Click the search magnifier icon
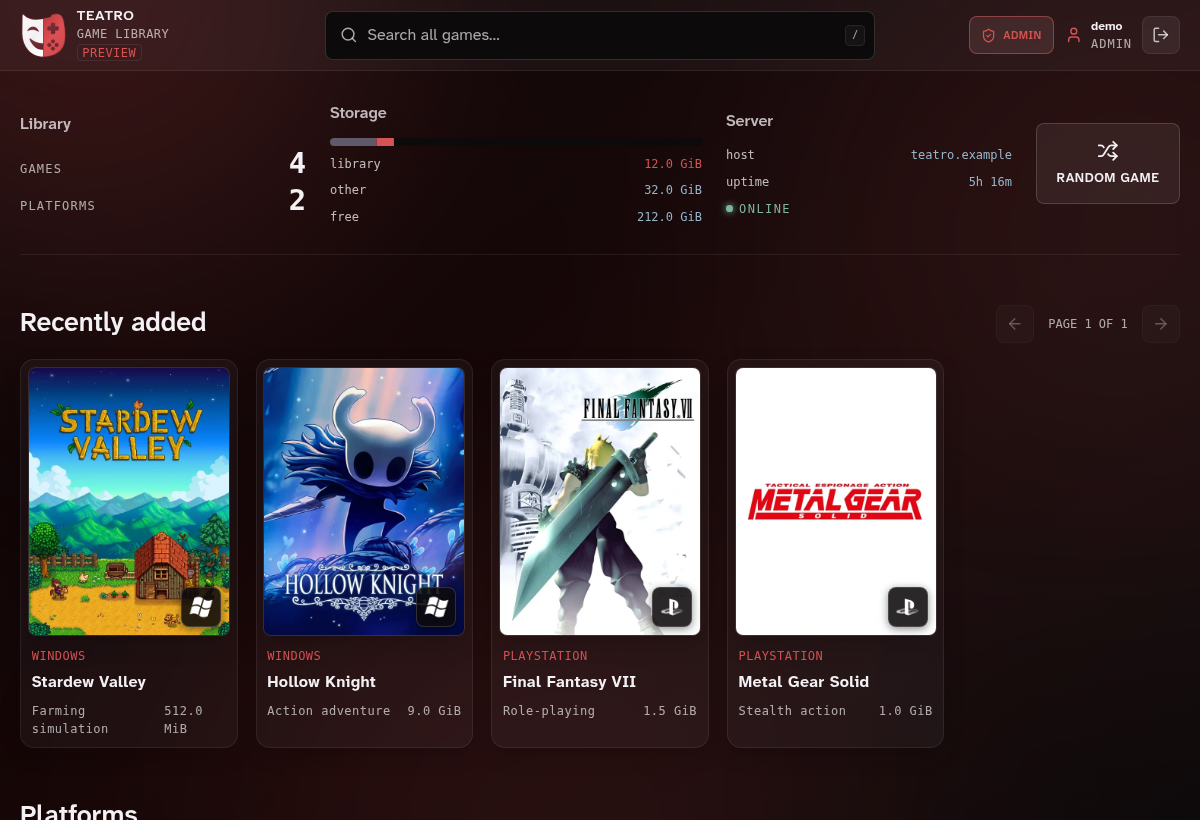Viewport: 1200px width, 820px height. 349,35
